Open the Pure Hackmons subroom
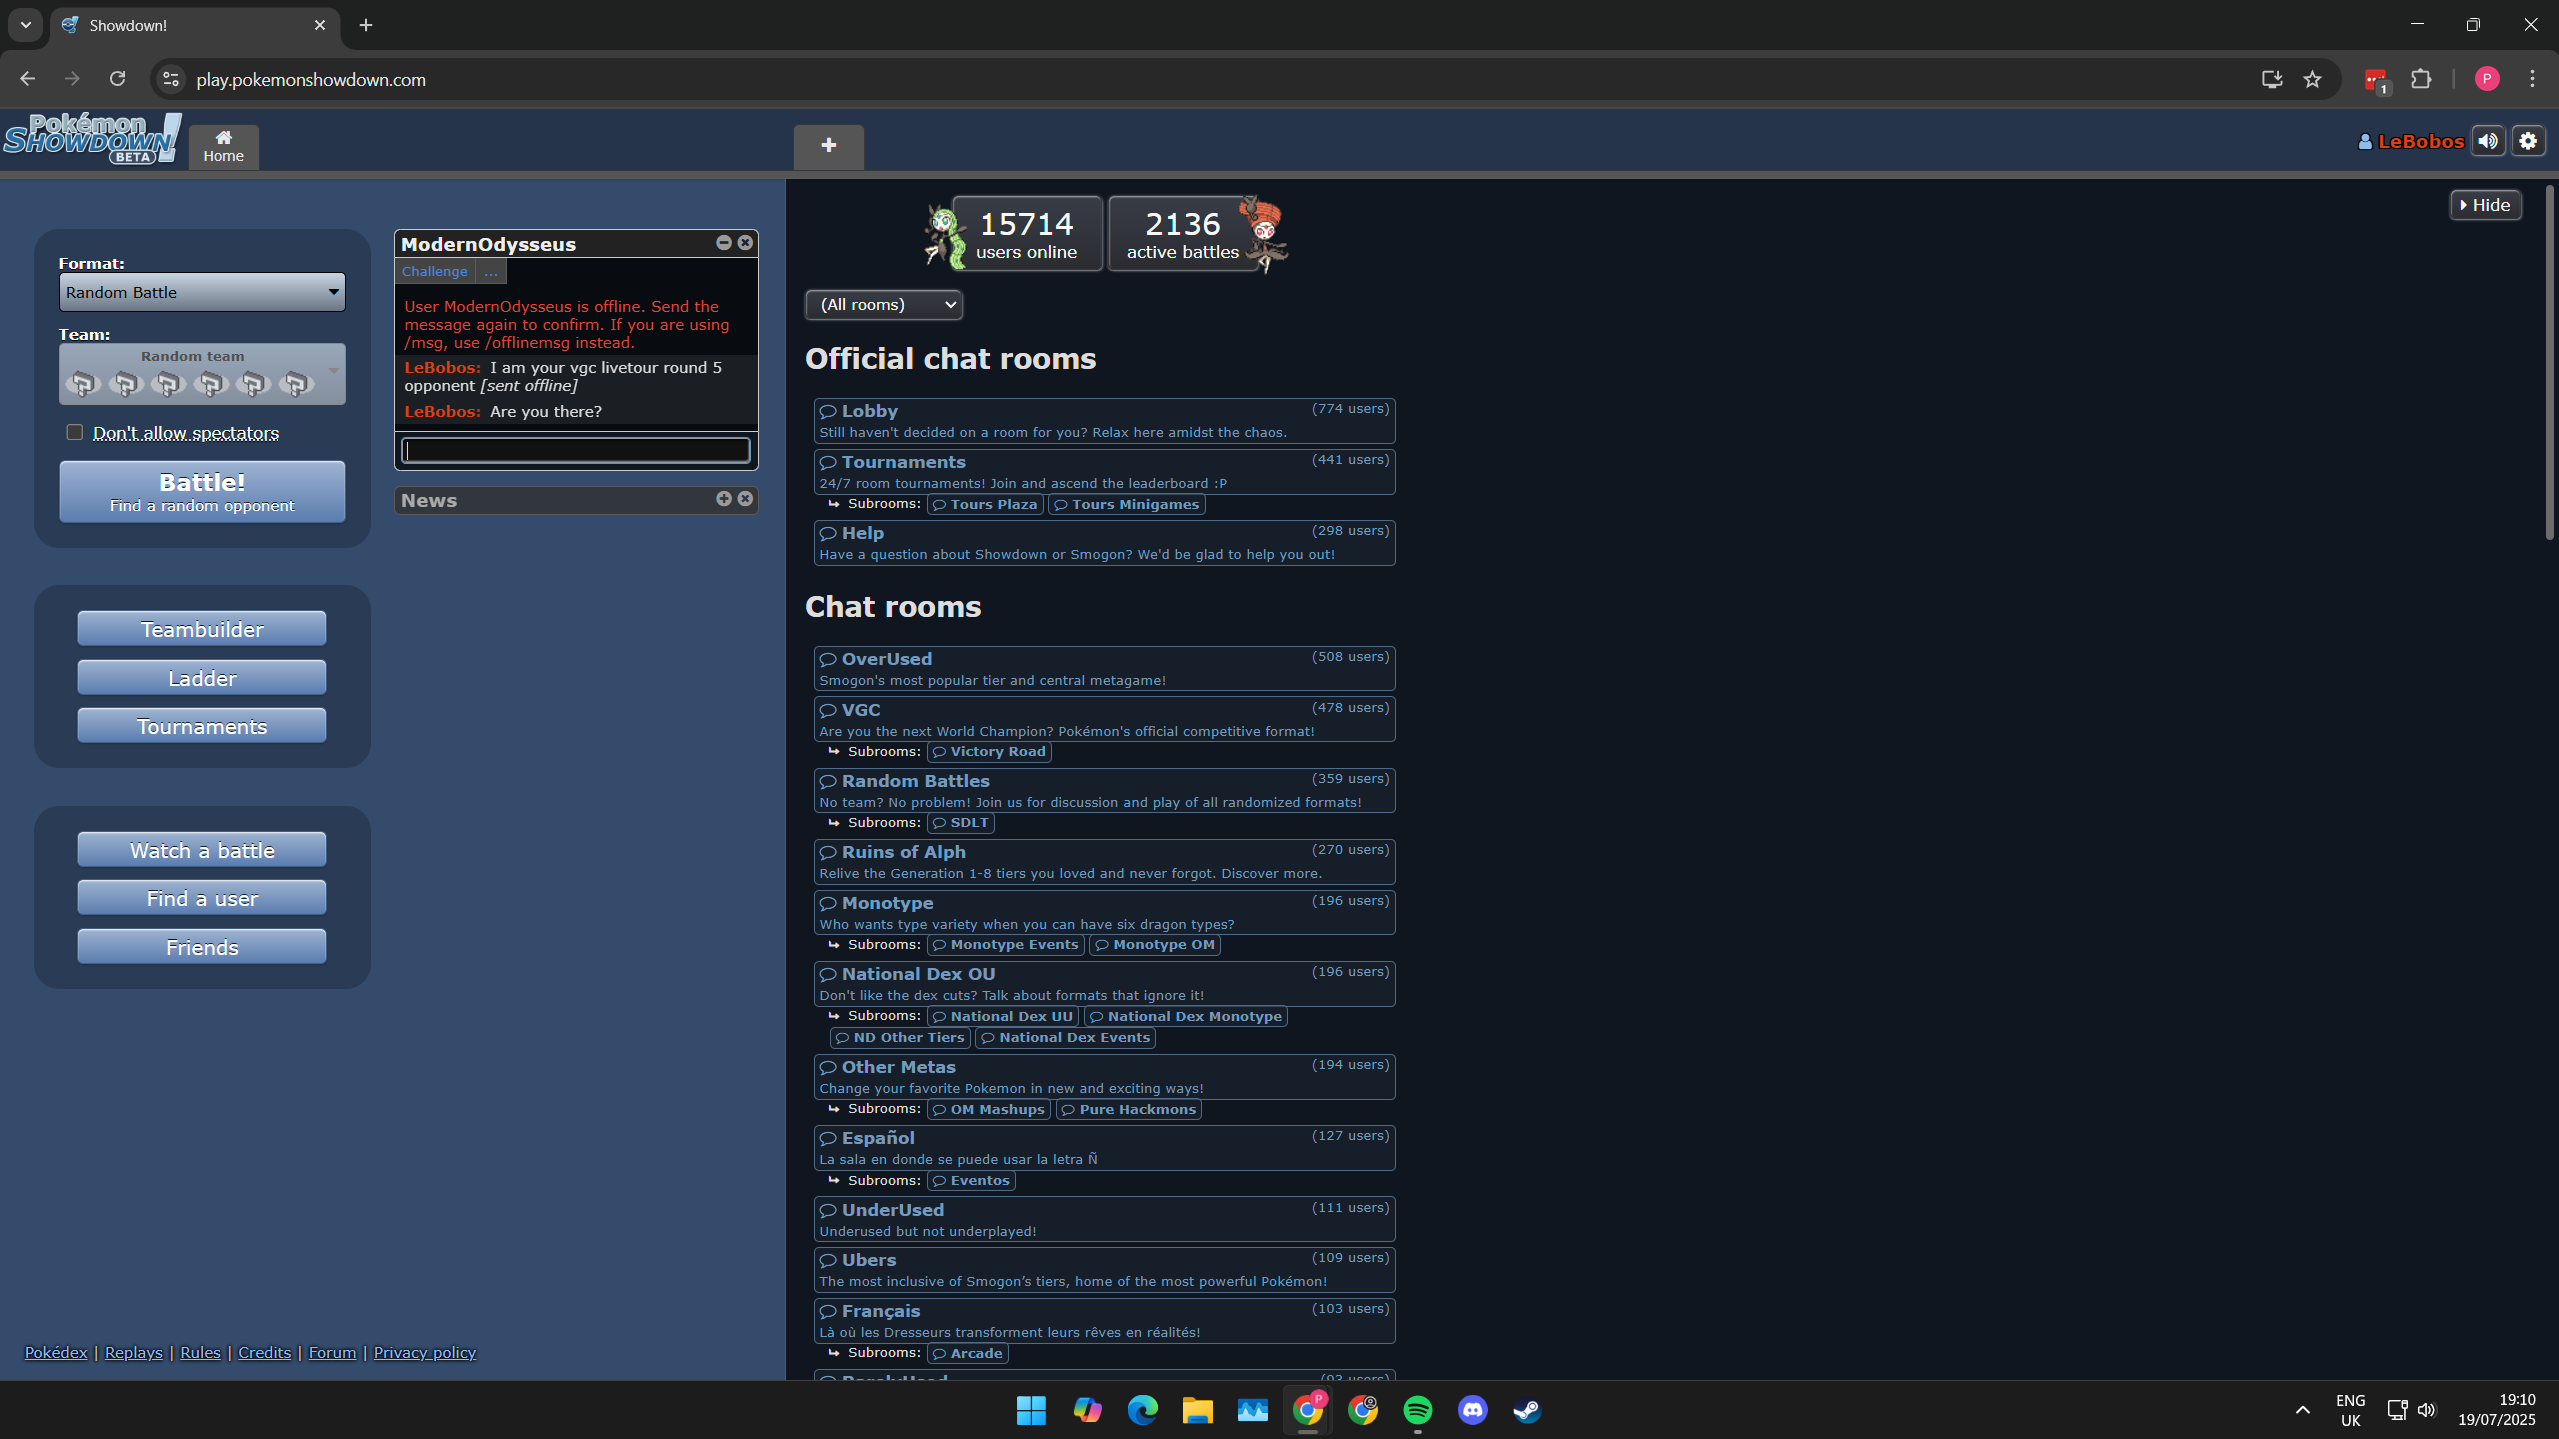The image size is (2559, 1439). [x=1128, y=1109]
